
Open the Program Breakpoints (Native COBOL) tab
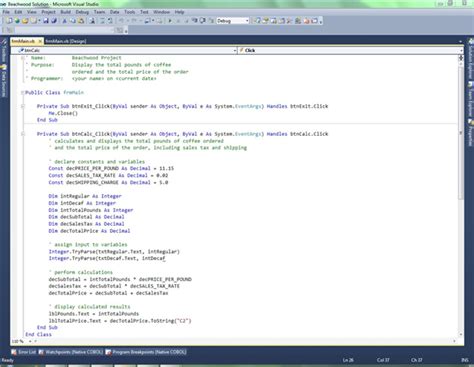[x=146, y=352]
